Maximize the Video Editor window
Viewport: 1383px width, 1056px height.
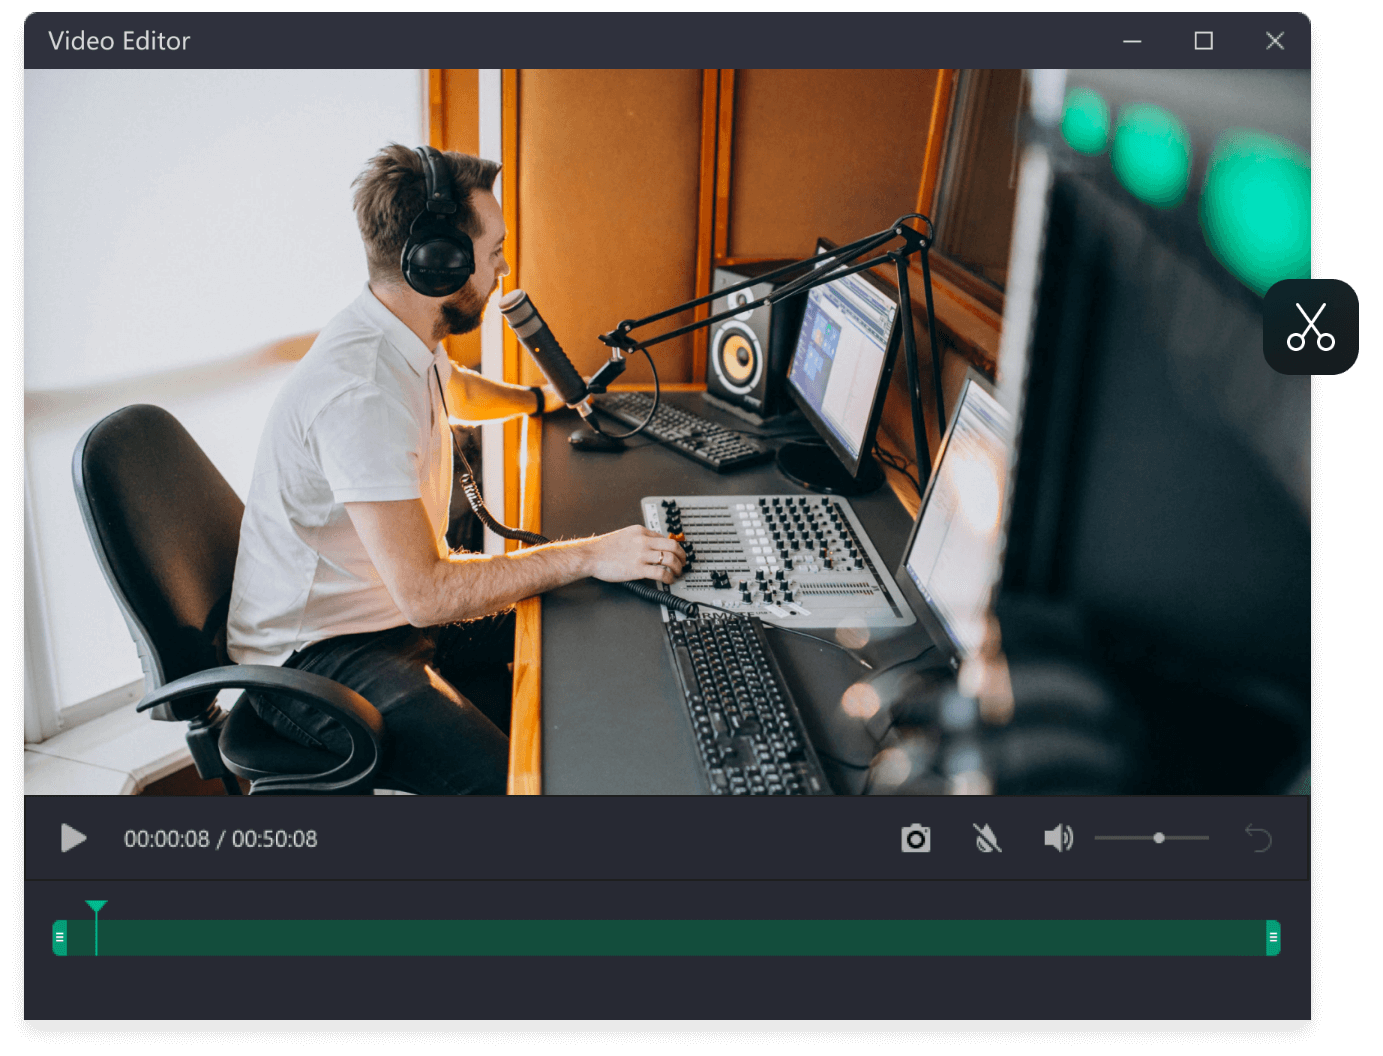click(1203, 41)
